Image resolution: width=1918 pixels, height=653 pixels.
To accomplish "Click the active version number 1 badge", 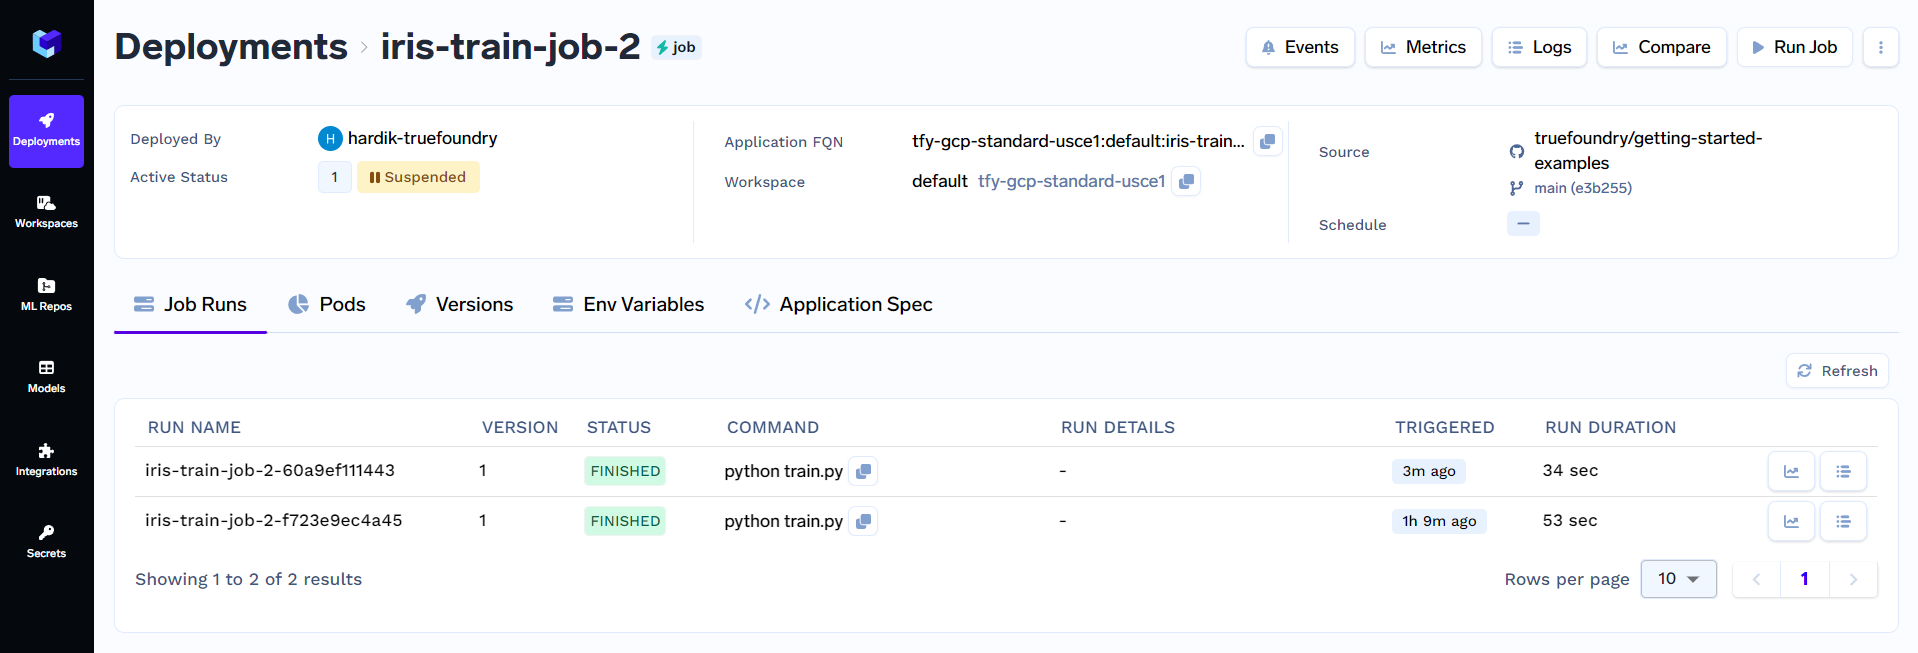I will click(x=335, y=177).
